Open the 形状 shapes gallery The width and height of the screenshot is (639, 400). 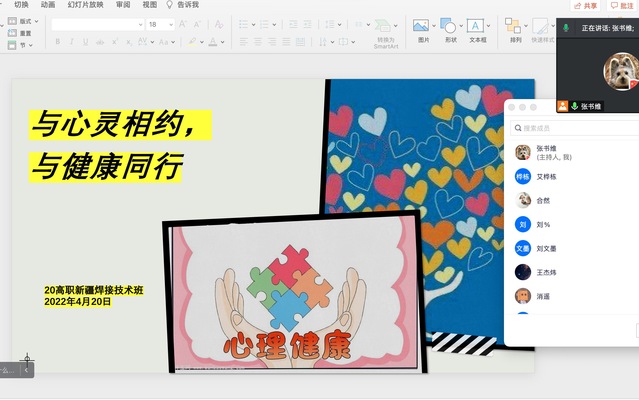point(450,27)
